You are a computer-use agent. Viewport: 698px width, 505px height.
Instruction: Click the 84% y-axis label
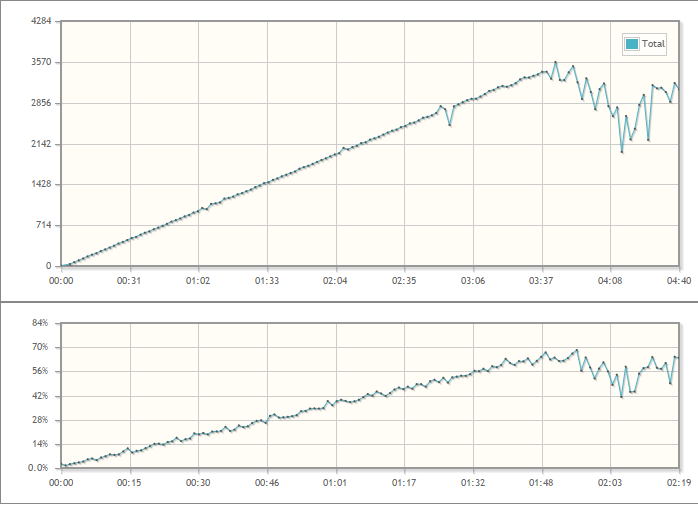pyautogui.click(x=40, y=323)
